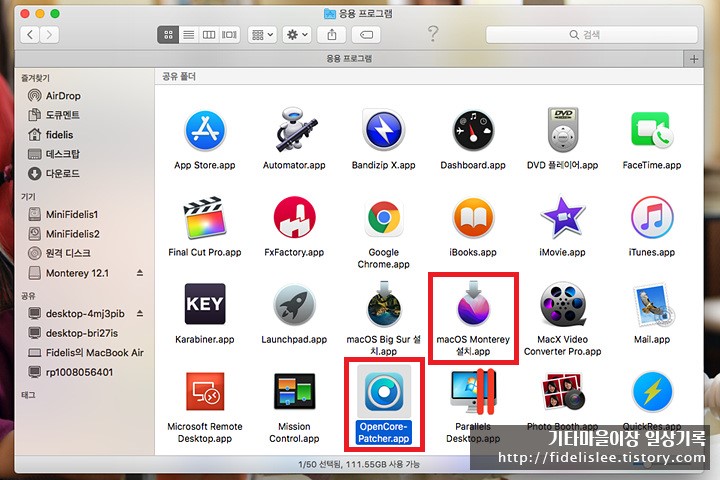
Task: Click the Photo Booth.app icon
Action: (x=563, y=391)
